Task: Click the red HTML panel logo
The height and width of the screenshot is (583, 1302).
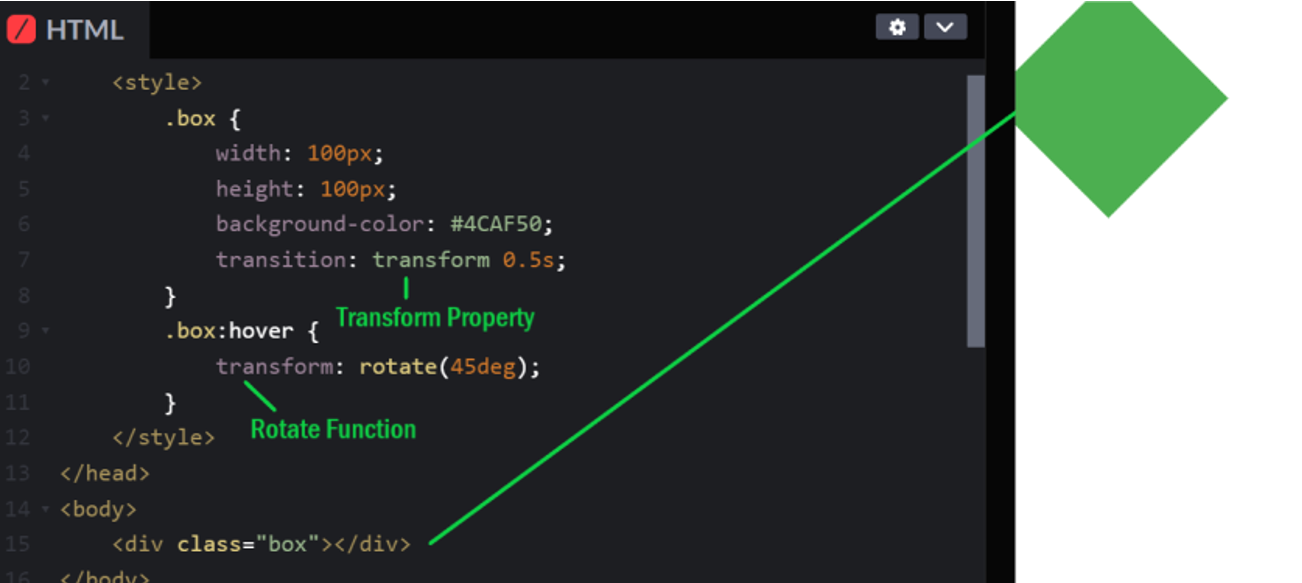Action: coord(20,29)
